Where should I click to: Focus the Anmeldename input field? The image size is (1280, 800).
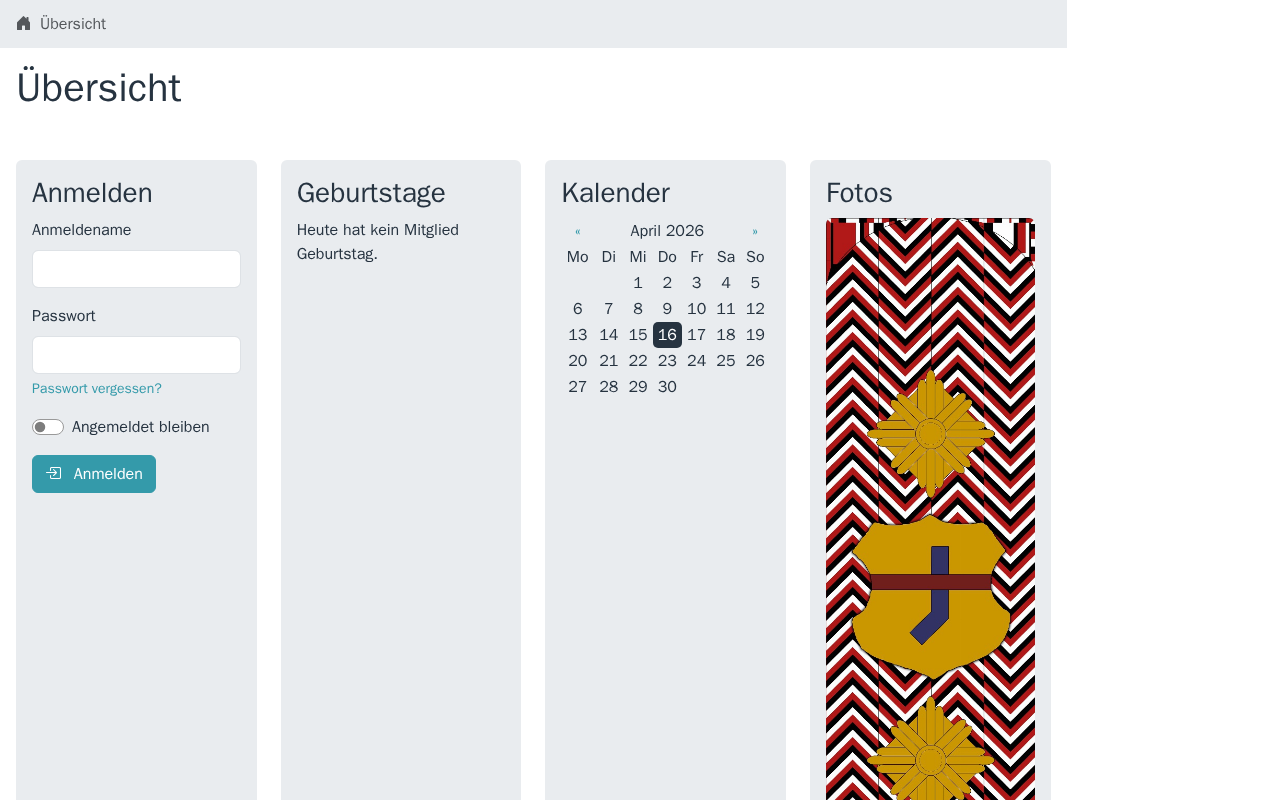[x=136, y=269]
